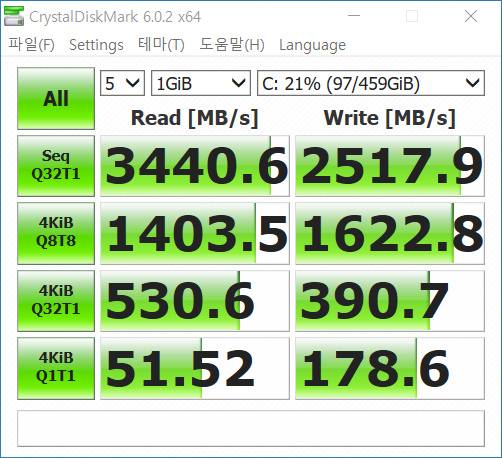Open the 도움말(H) help menu
502x458 pixels.
pos(232,44)
